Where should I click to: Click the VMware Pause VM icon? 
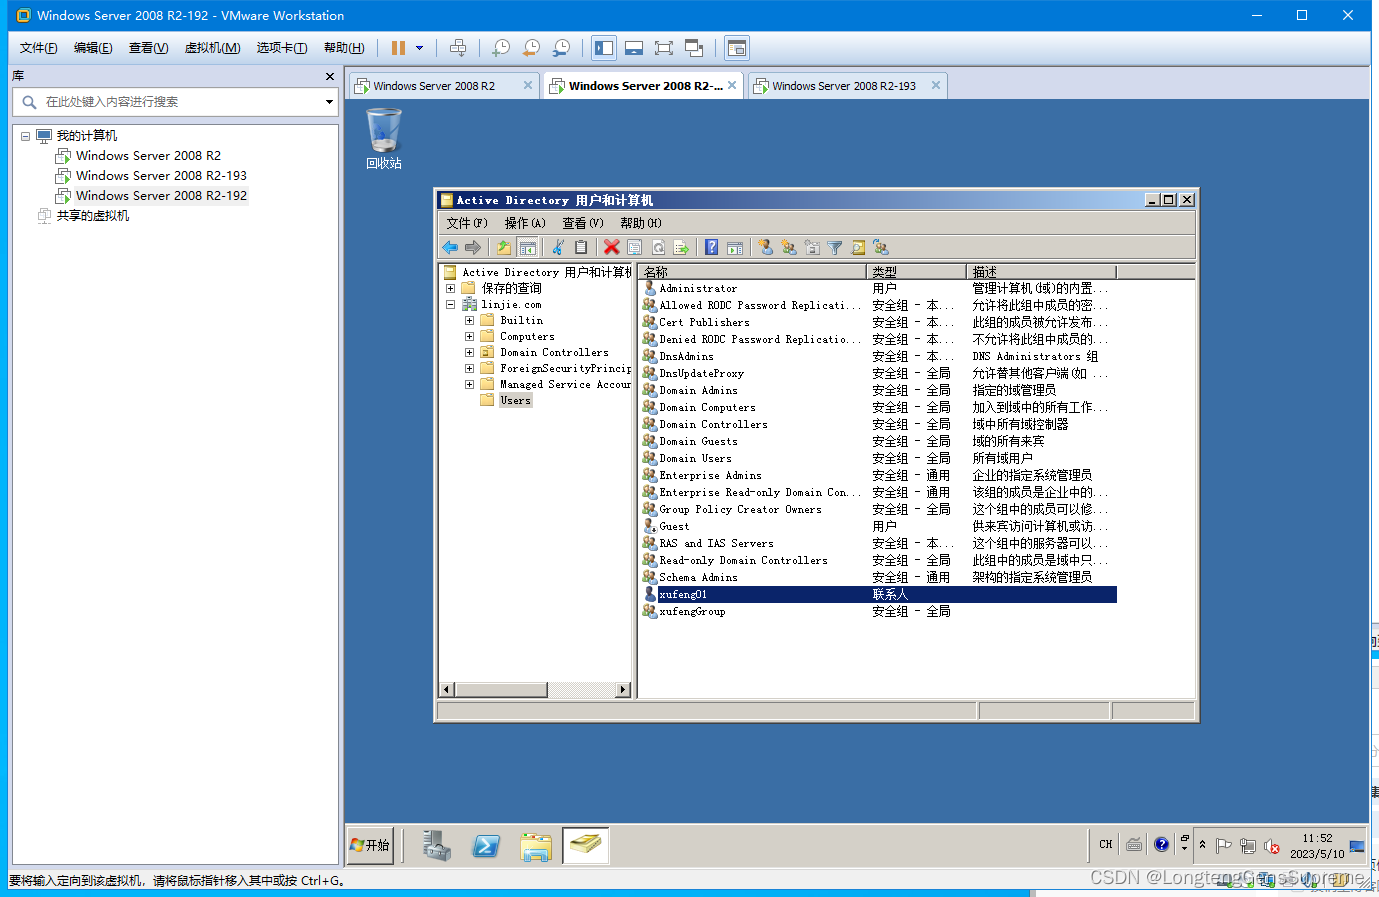coord(398,48)
